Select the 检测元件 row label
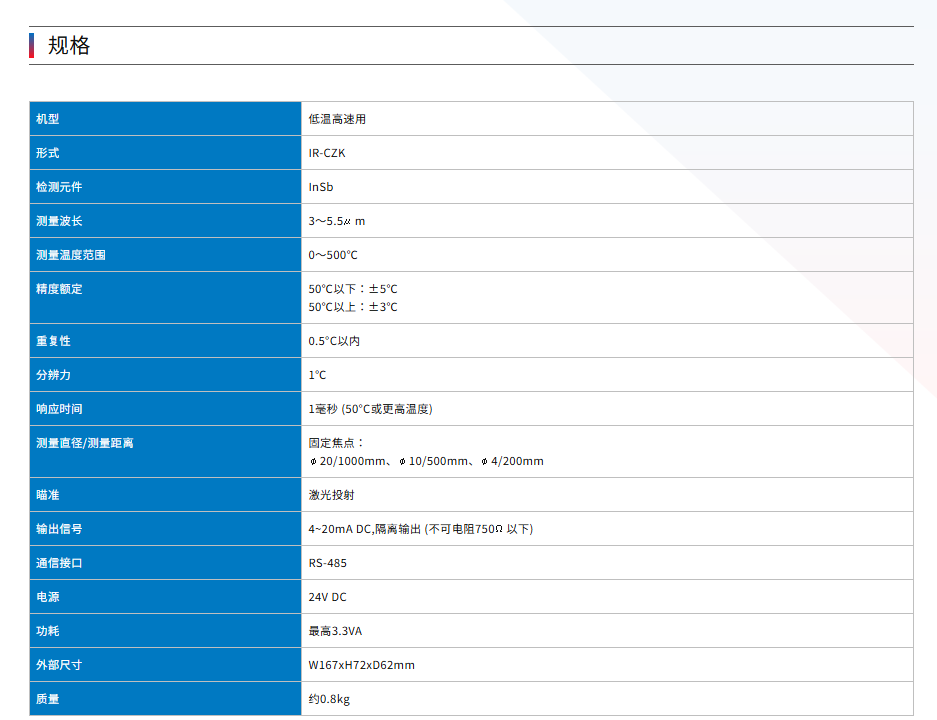937x720 pixels. (59, 187)
